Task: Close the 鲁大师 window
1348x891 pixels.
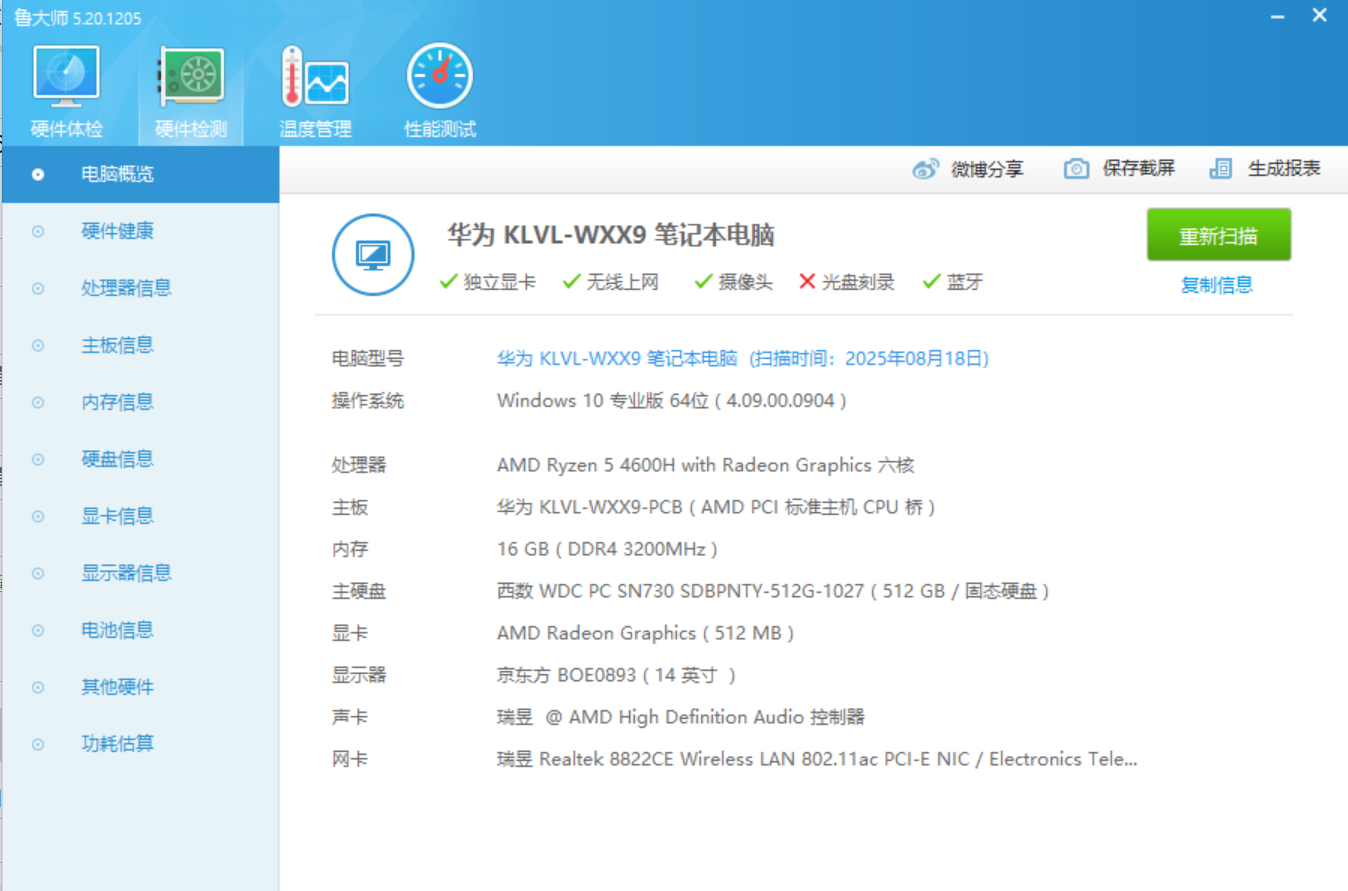Action: tap(1320, 16)
